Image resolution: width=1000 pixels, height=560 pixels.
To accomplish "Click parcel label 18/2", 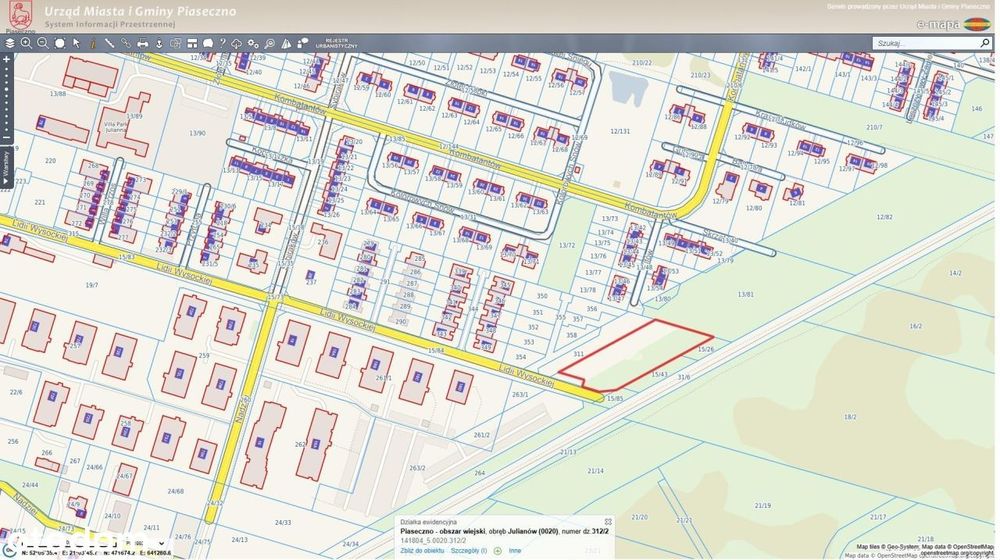I will [x=850, y=417].
